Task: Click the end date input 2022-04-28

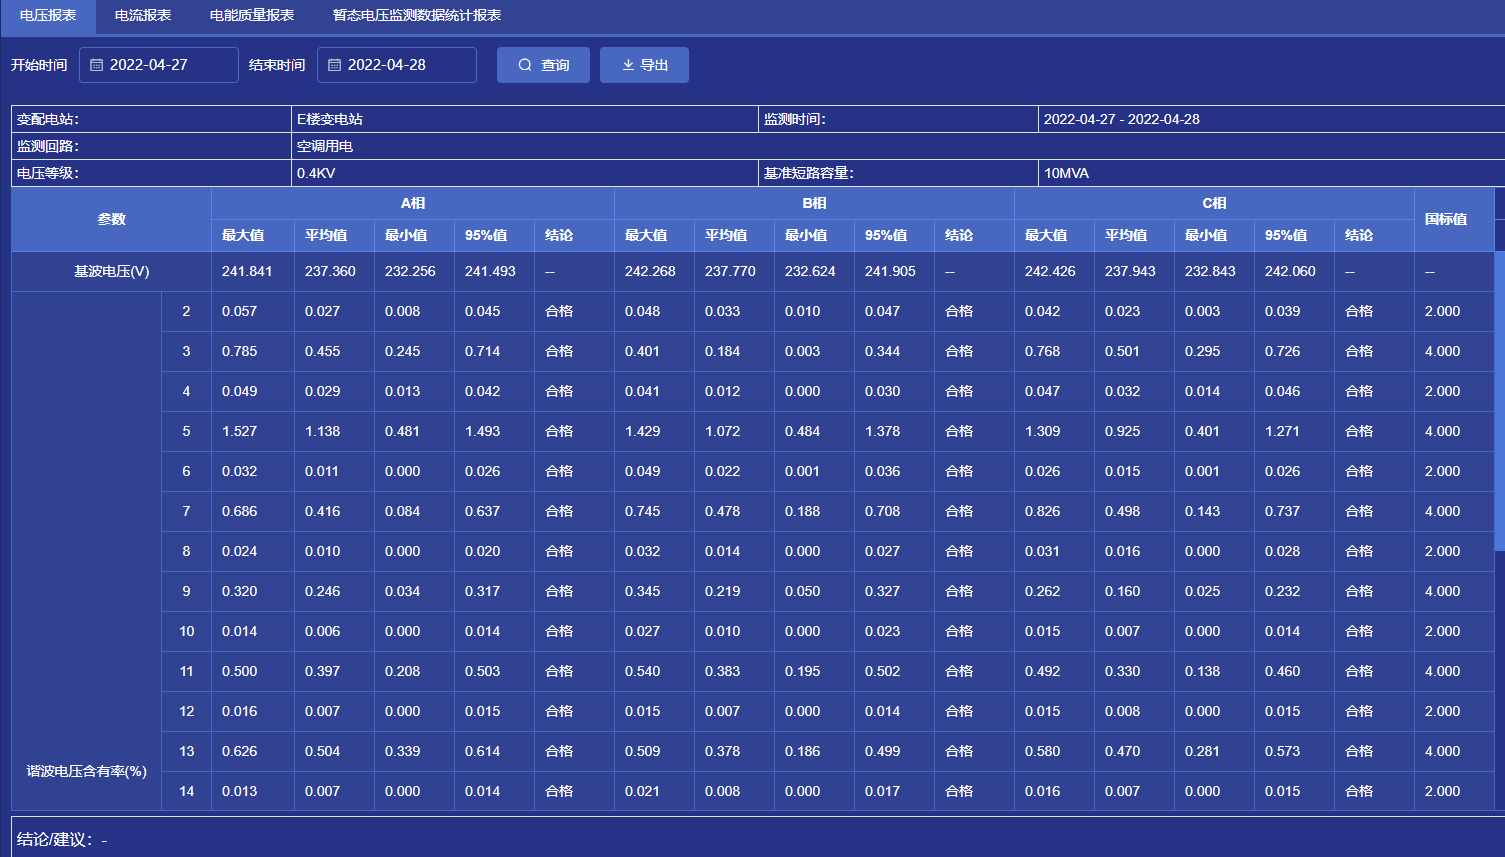Action: coord(397,65)
